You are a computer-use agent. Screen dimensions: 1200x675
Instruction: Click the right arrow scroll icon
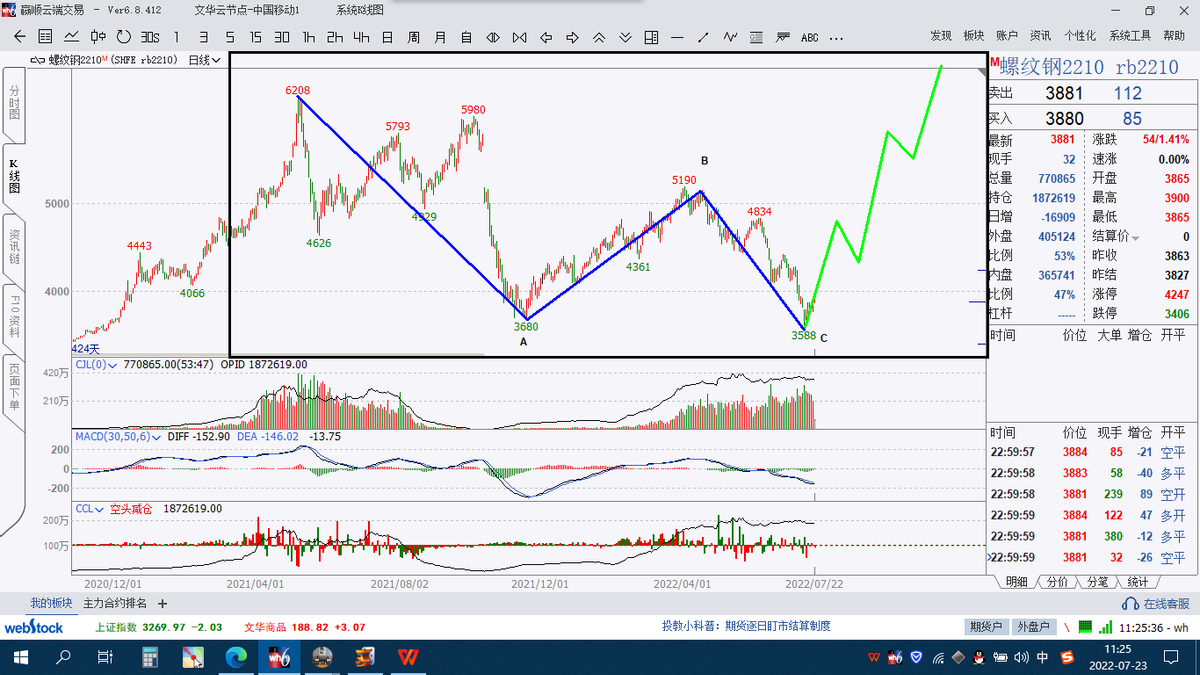click(572, 37)
